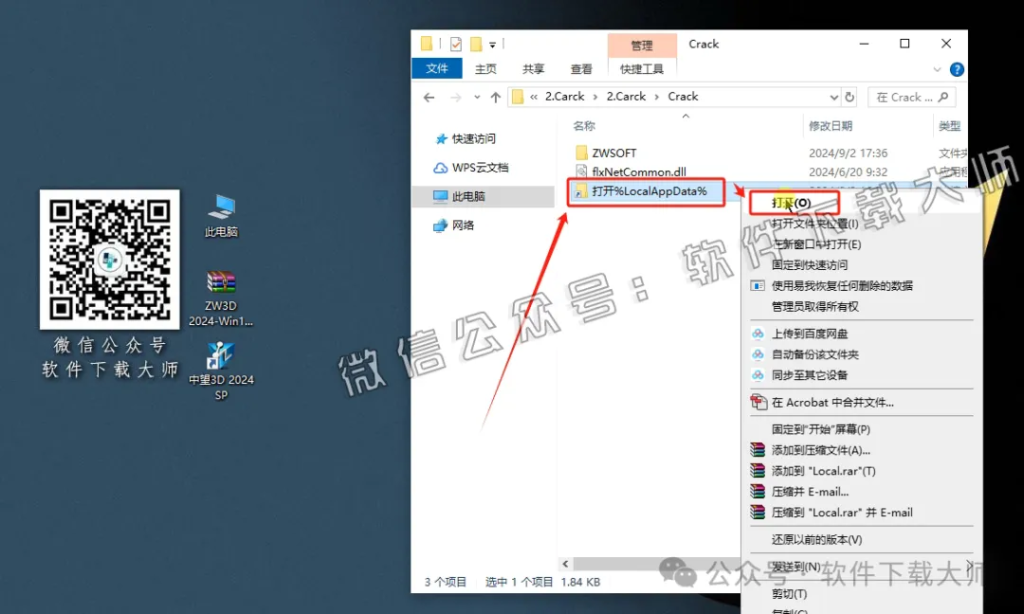The height and width of the screenshot is (614, 1024).
Task: Click the 名称 column sort chevron
Action: 686,115
